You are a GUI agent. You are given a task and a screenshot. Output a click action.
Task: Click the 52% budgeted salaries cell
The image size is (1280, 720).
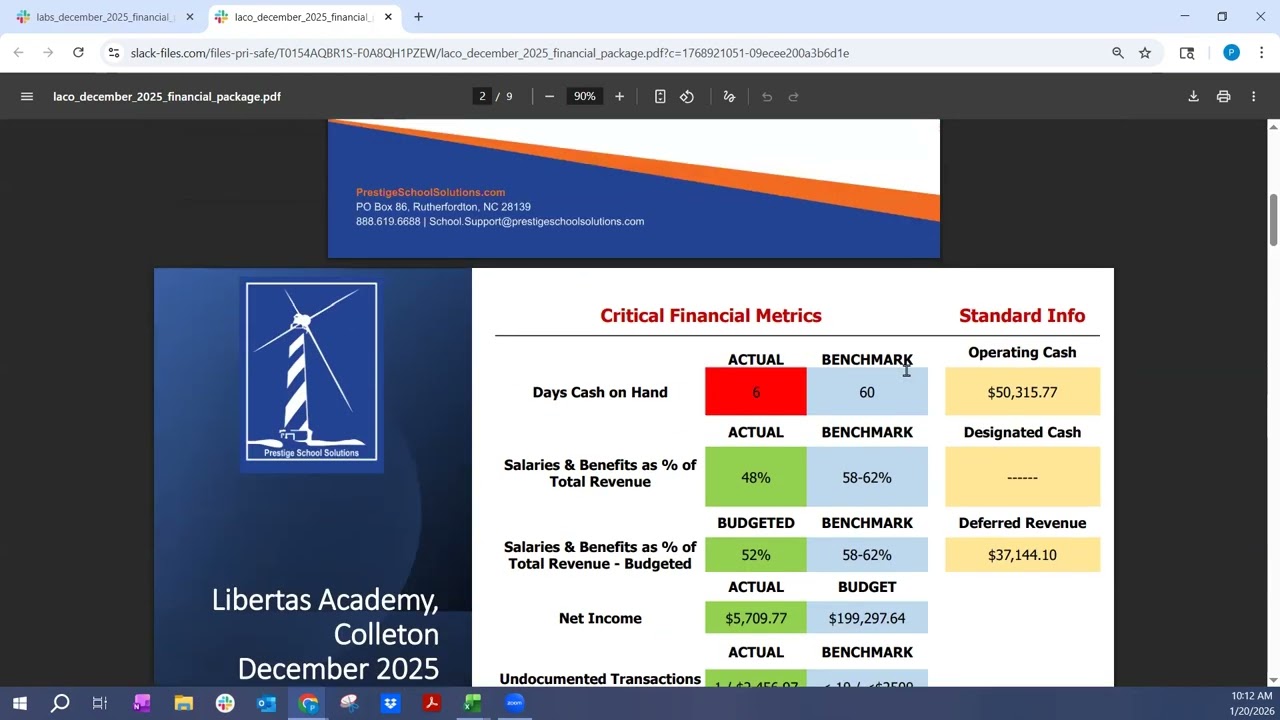(756, 555)
